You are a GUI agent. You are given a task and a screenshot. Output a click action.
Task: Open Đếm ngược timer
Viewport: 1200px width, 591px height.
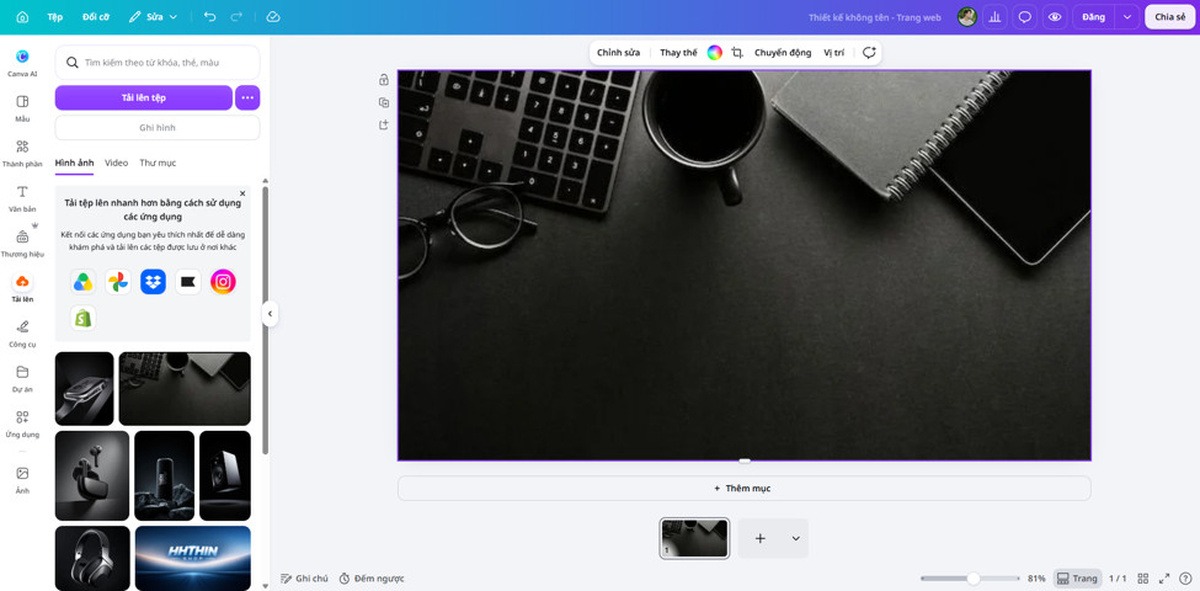coord(371,578)
